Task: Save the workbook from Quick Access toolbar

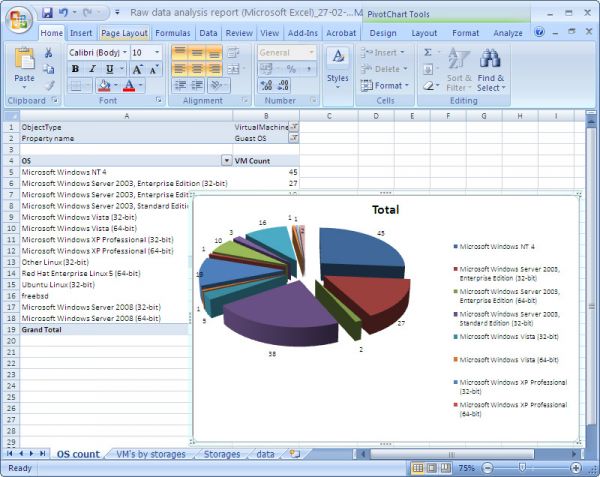Action: point(47,13)
